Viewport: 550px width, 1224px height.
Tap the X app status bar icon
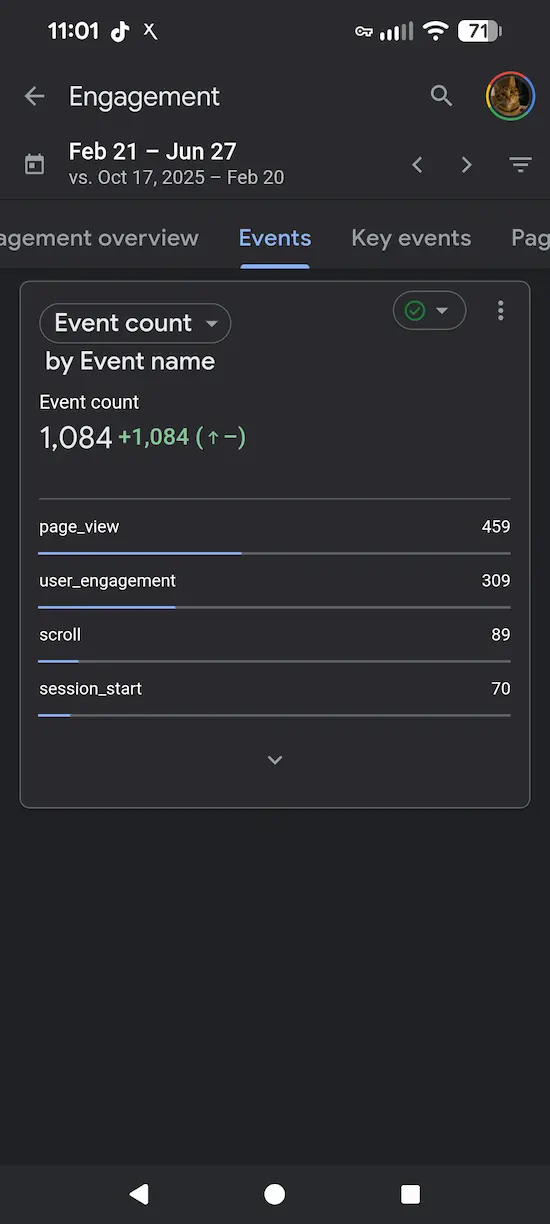150,31
